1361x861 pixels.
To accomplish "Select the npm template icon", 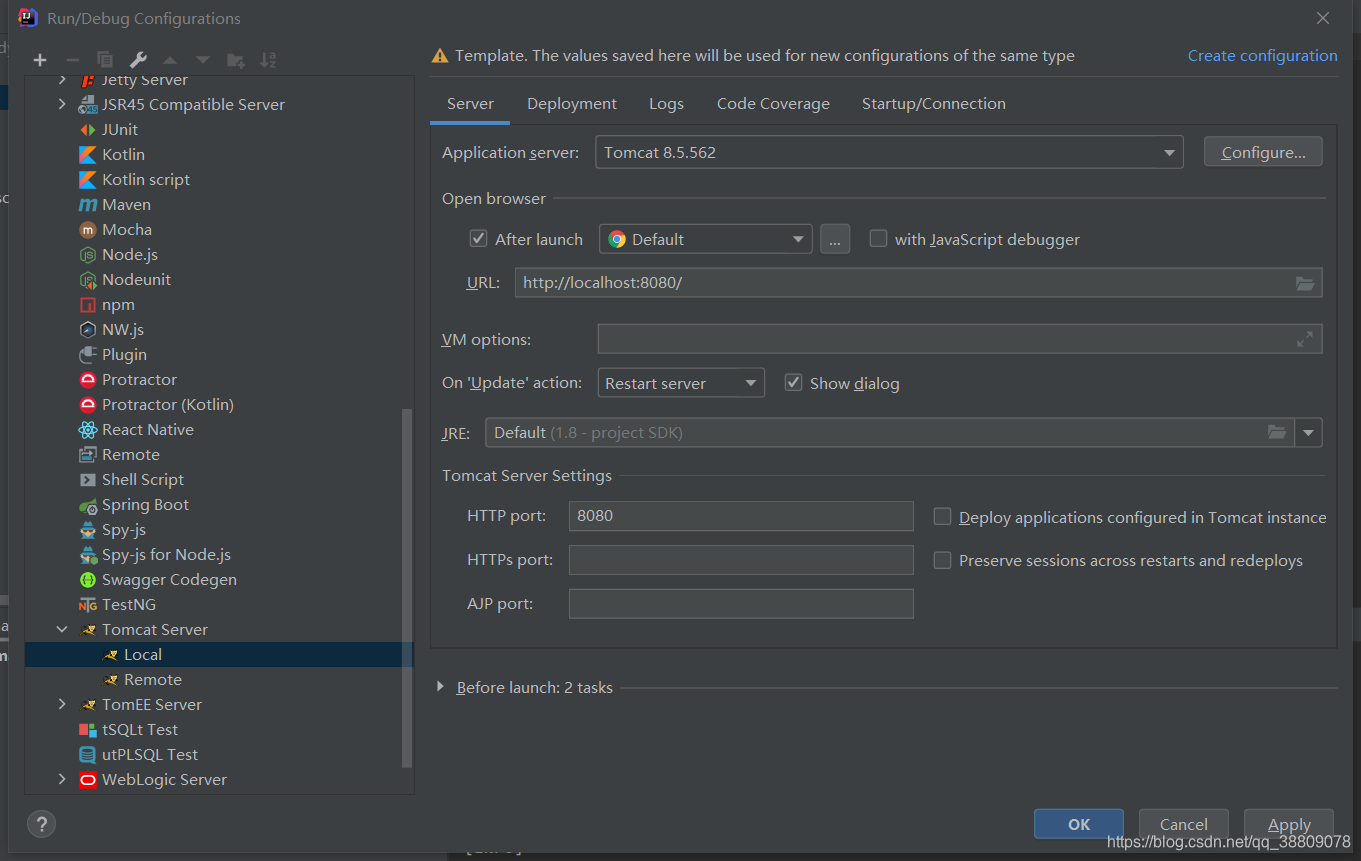I will click(x=87, y=304).
